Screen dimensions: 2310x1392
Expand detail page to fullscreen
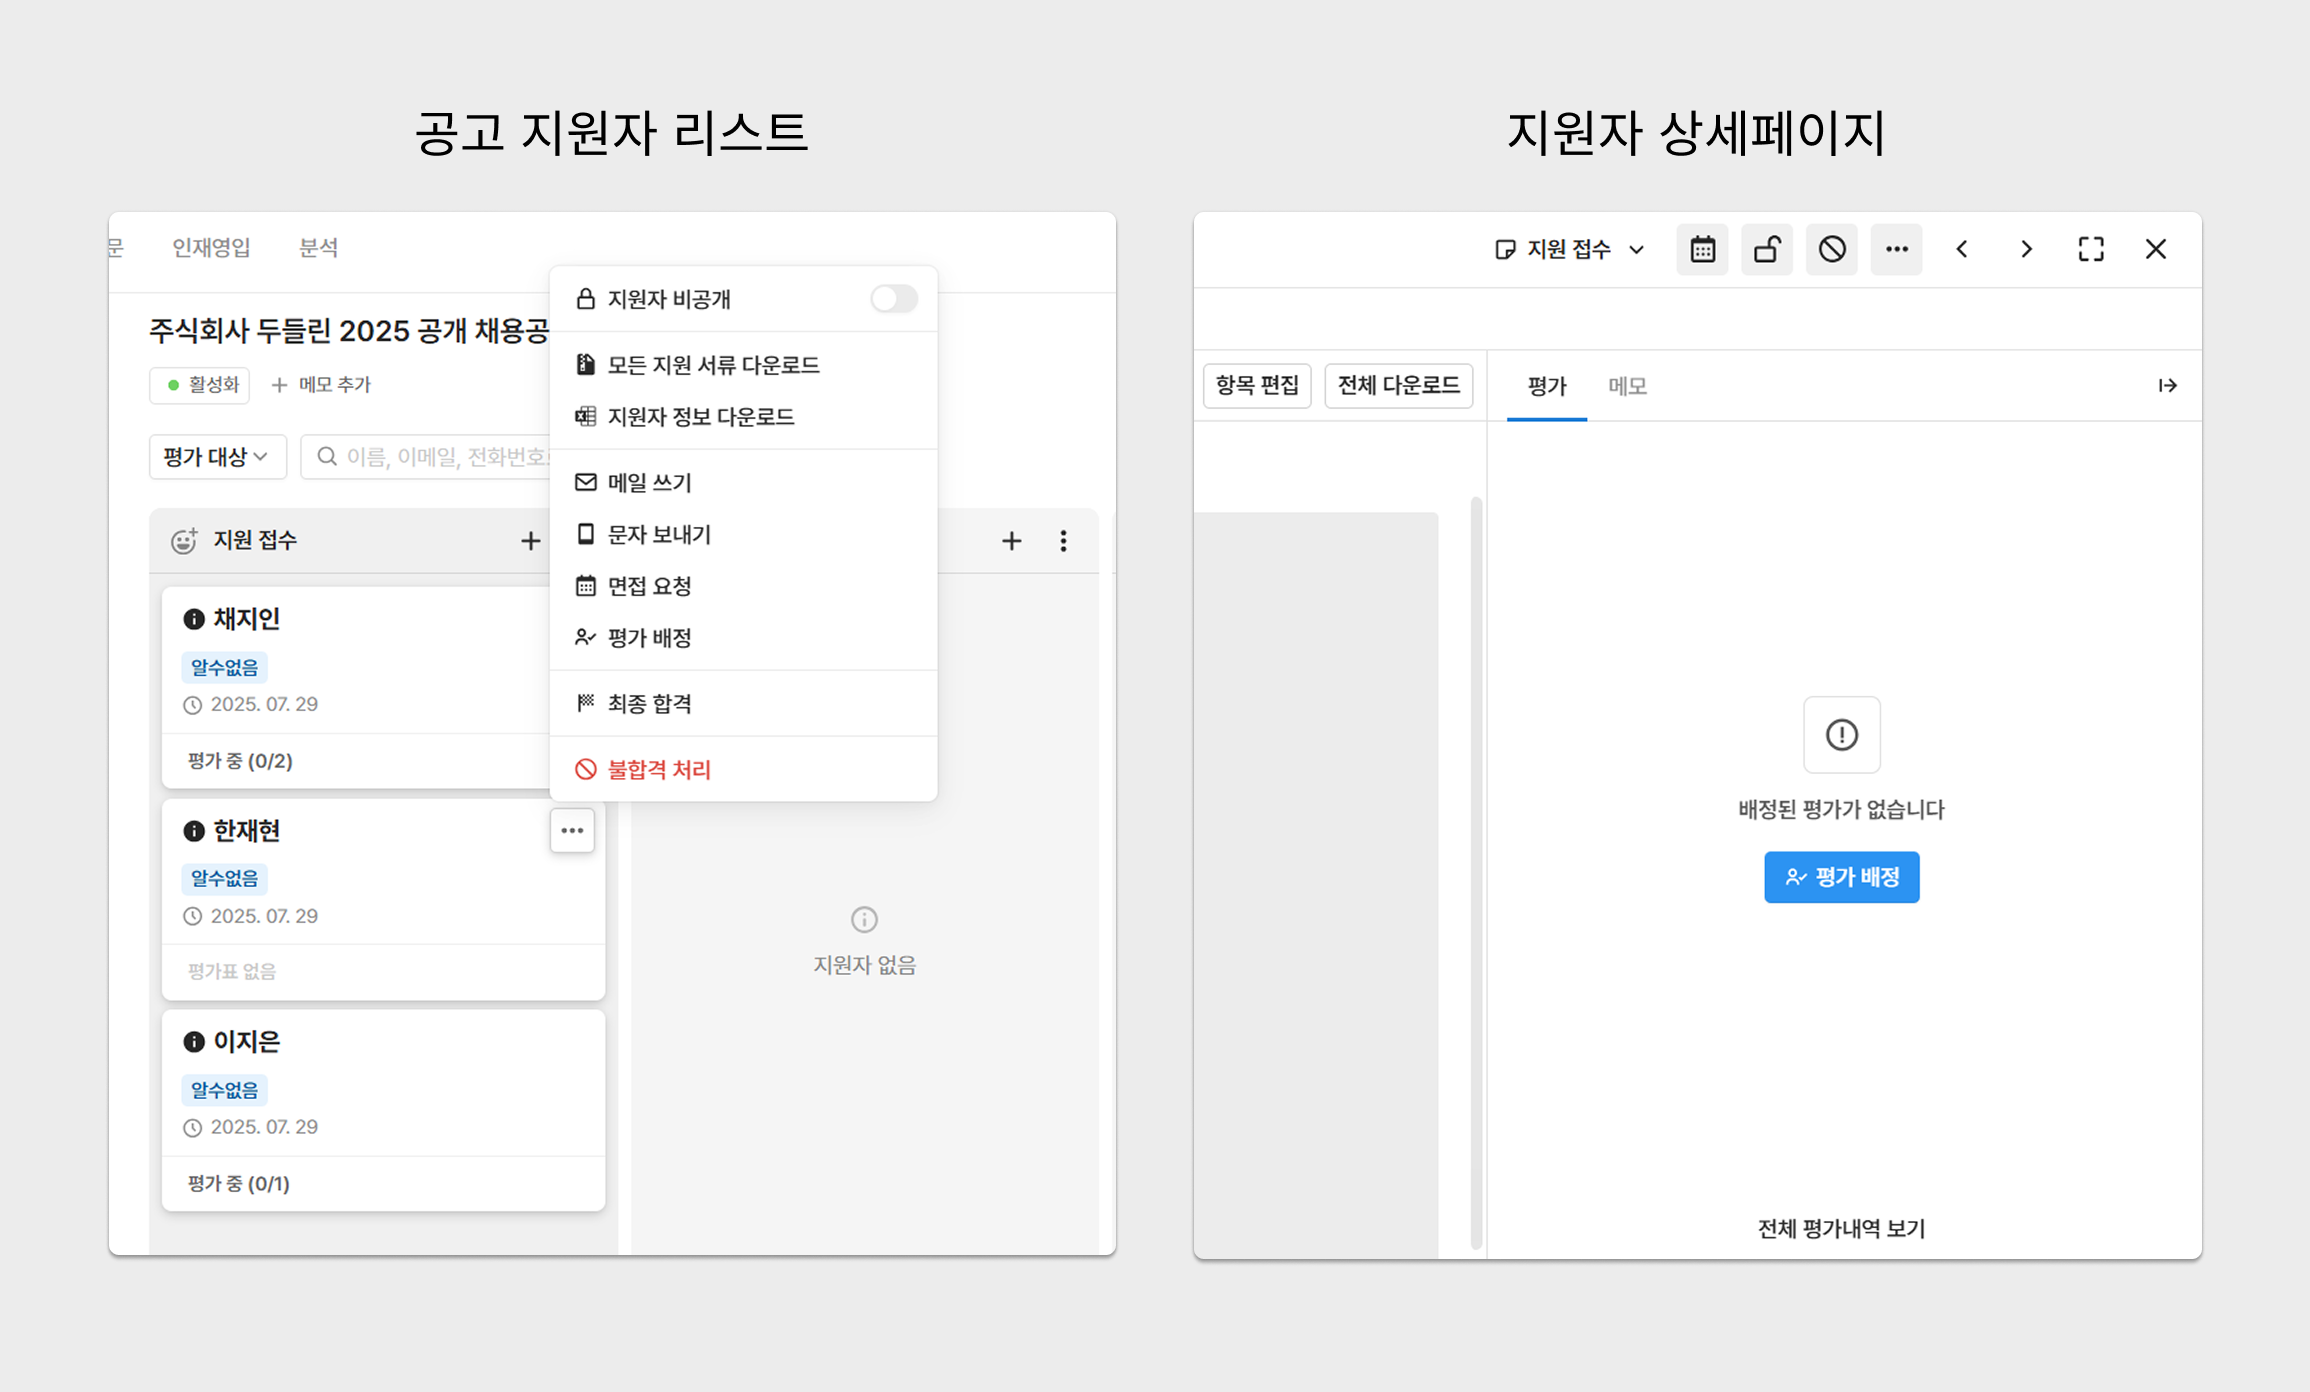2091,249
